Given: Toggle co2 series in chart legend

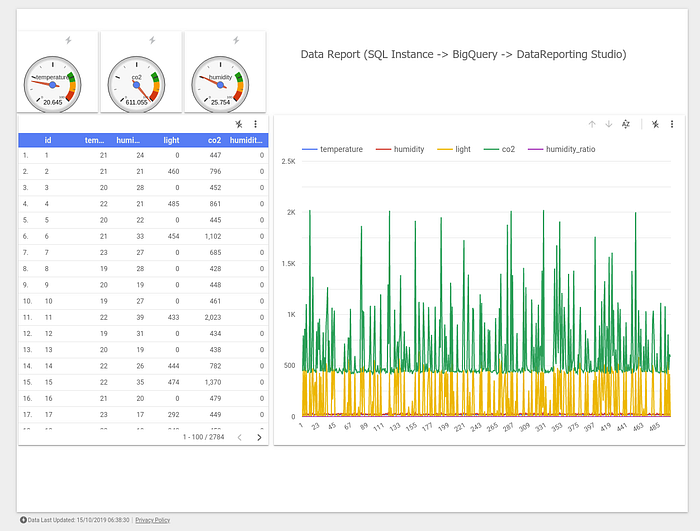Looking at the screenshot, I should [500, 149].
